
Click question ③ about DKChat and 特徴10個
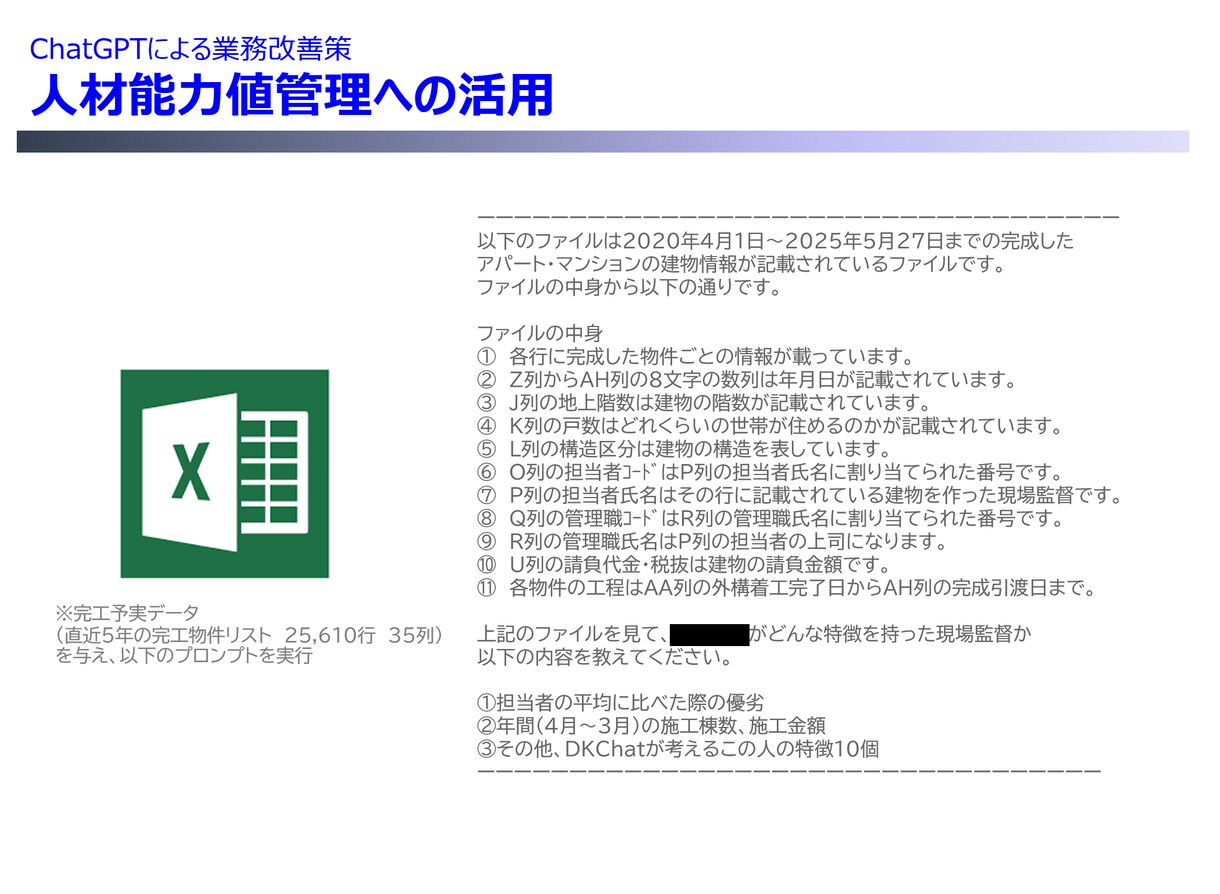[678, 749]
